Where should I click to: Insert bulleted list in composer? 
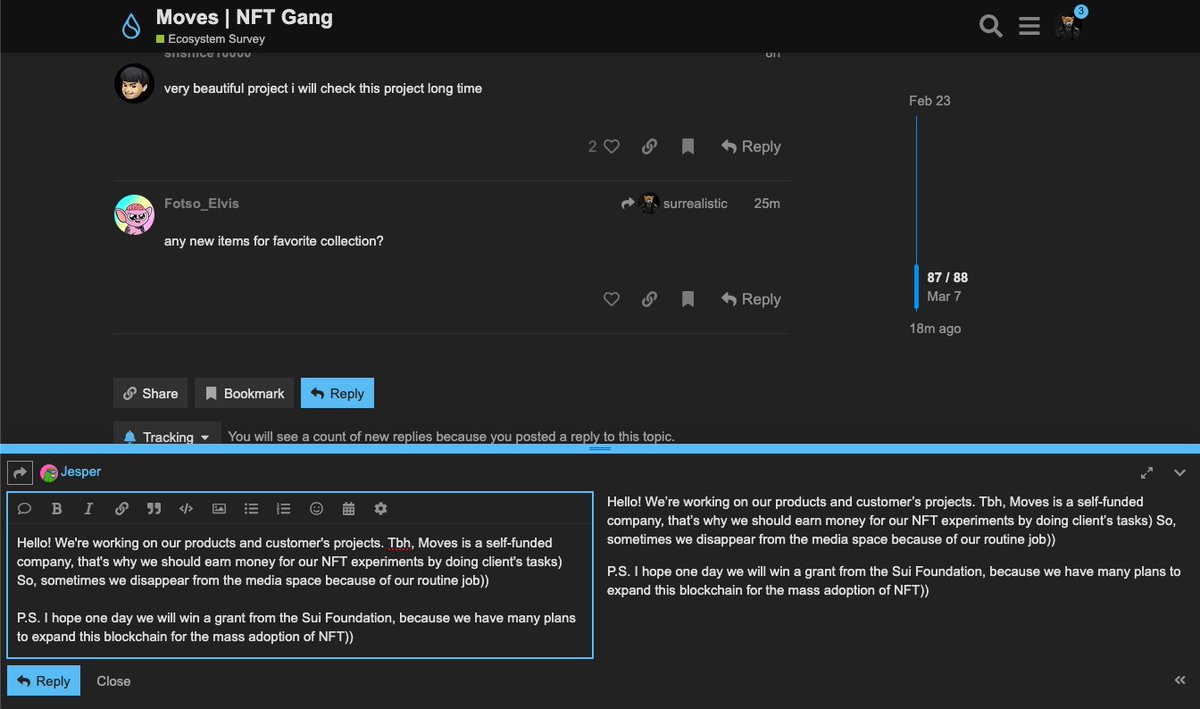251,509
